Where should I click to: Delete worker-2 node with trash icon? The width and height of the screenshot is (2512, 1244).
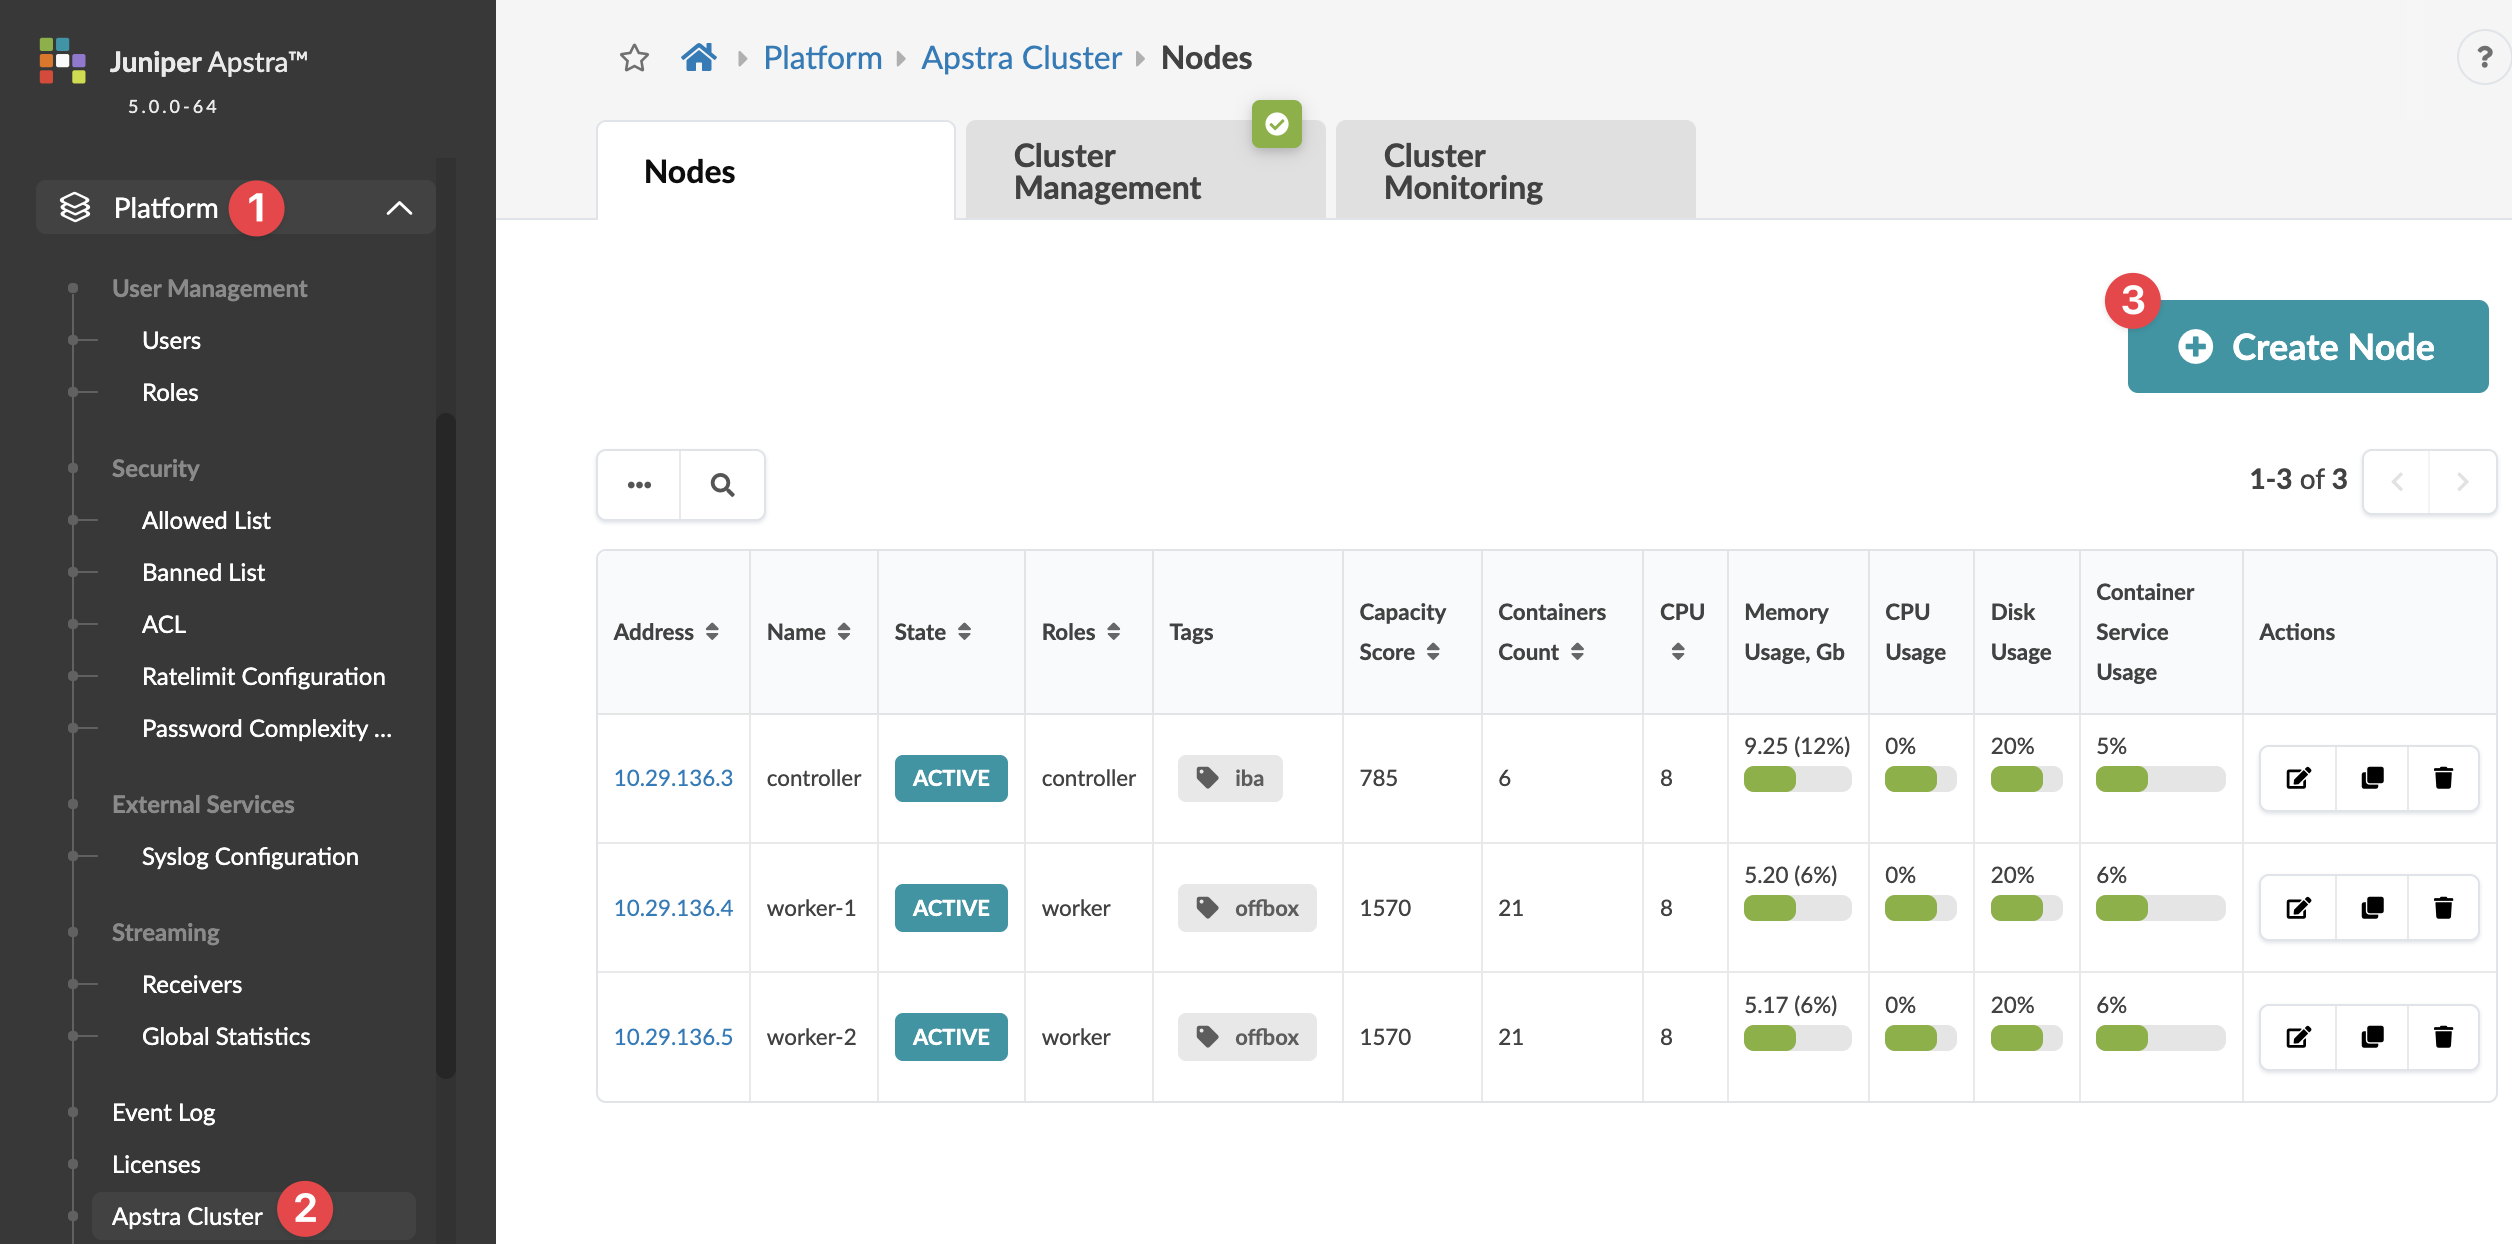(2443, 1037)
